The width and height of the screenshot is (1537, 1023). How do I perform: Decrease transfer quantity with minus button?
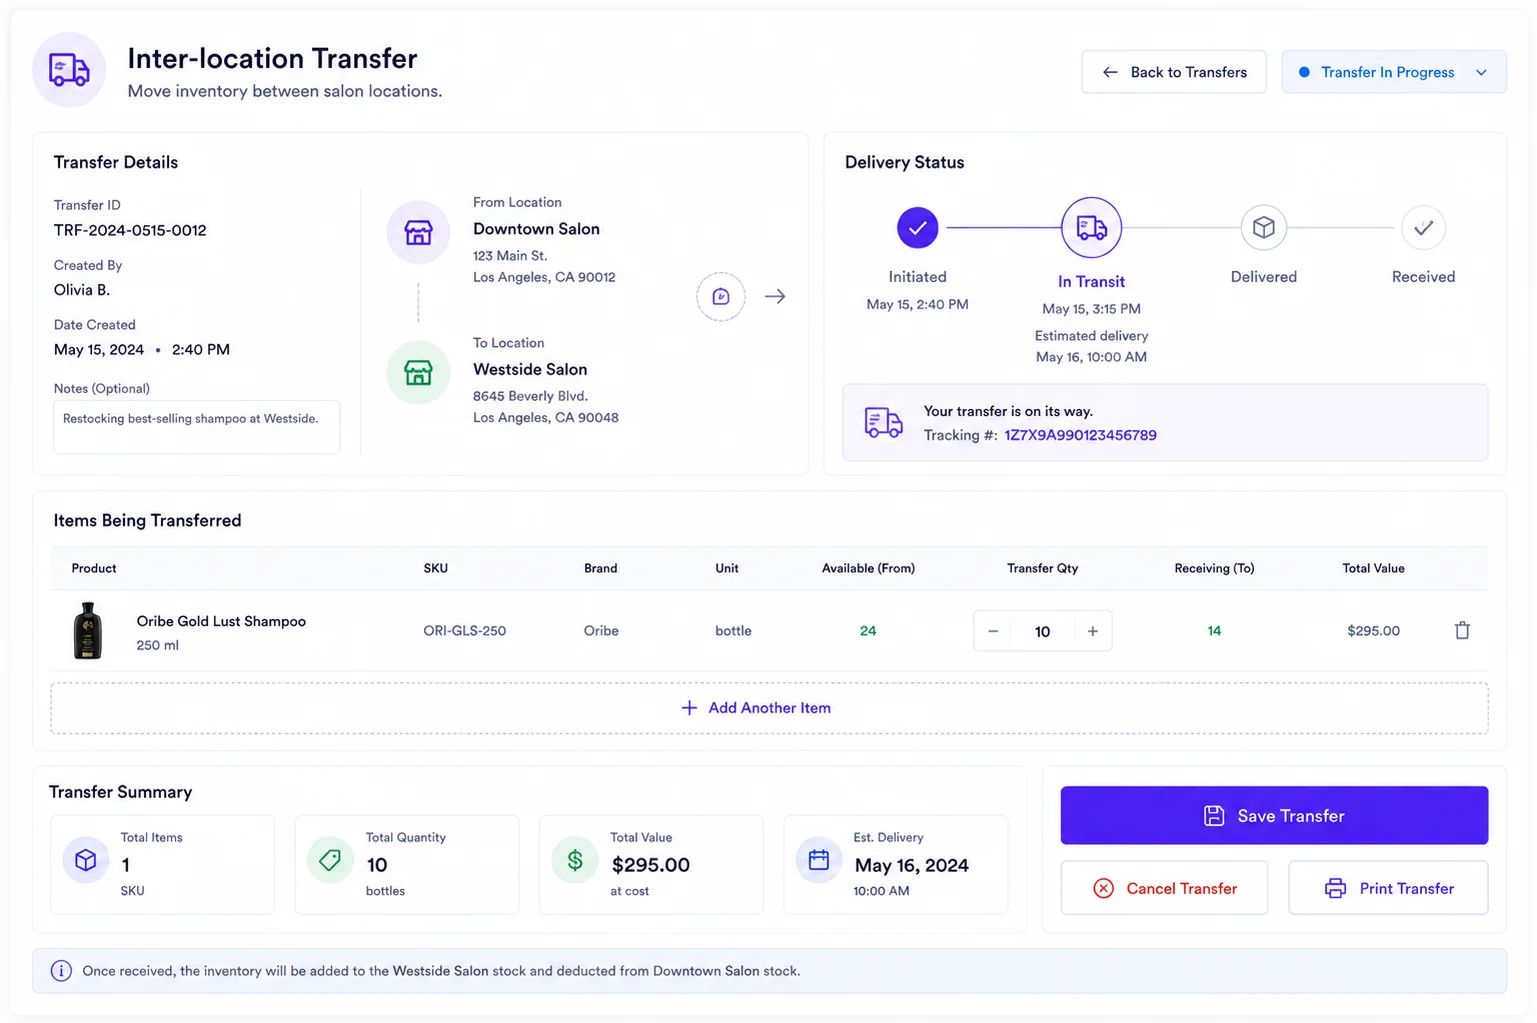993,631
